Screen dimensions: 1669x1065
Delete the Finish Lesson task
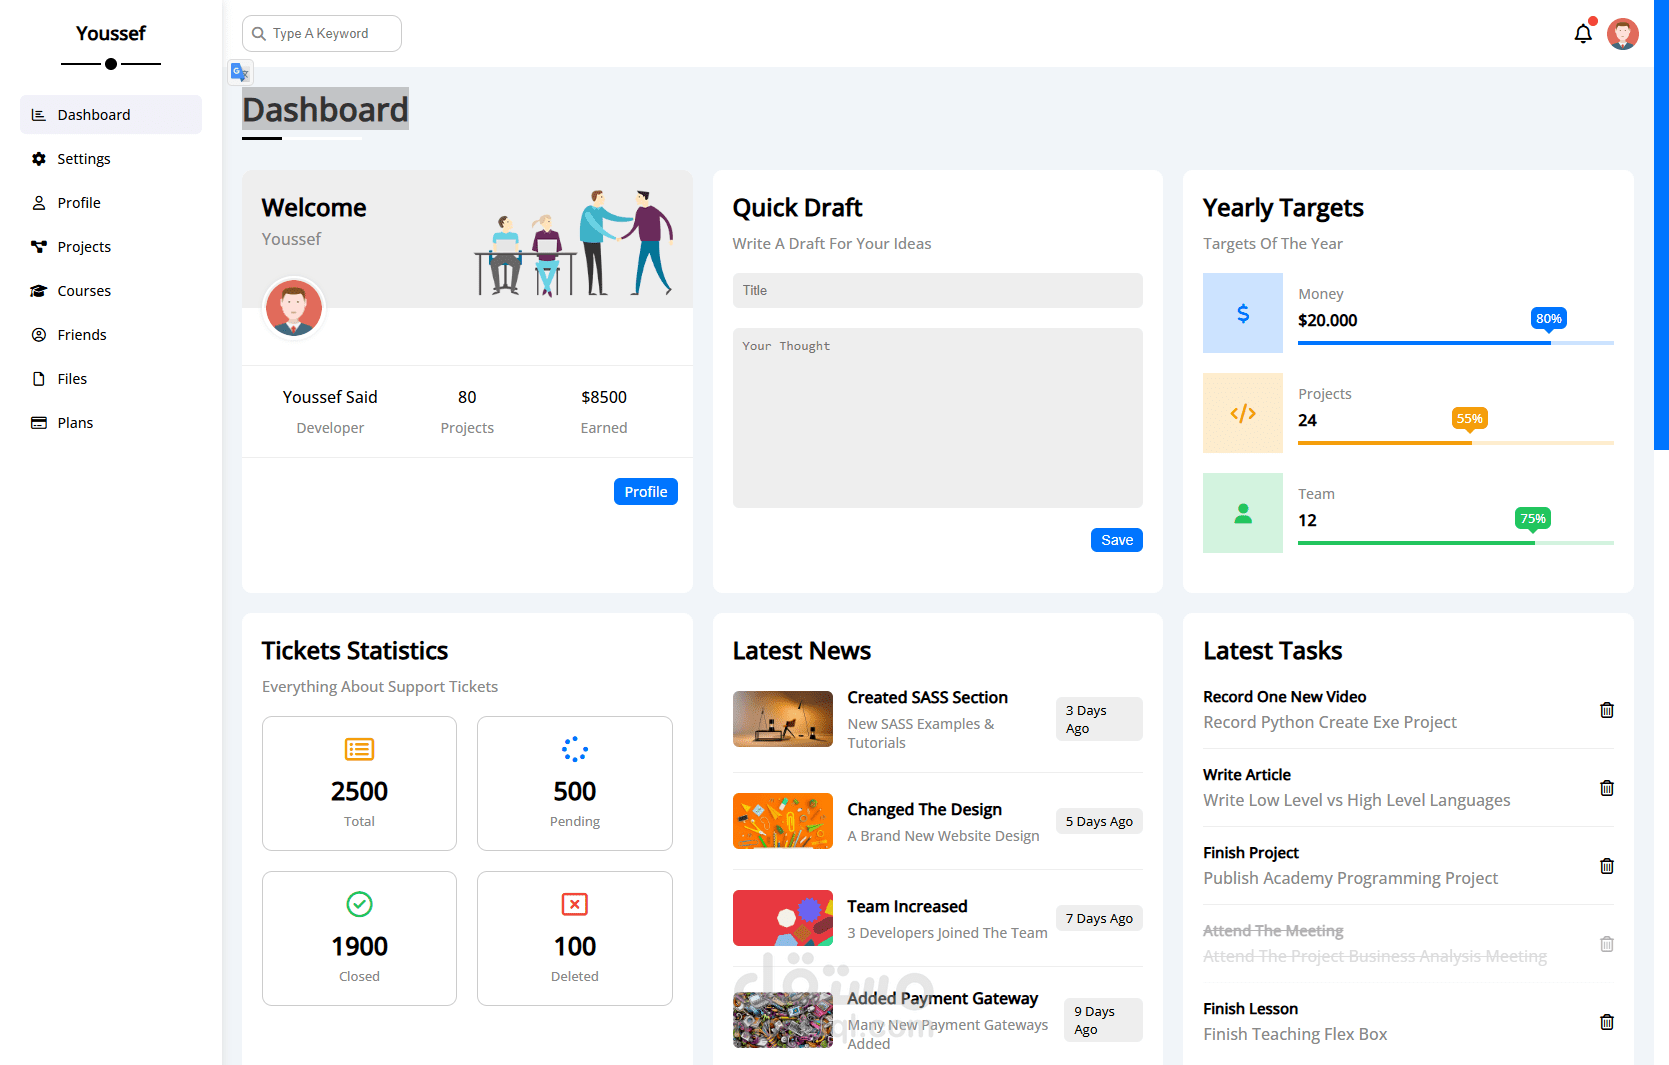(x=1607, y=1022)
